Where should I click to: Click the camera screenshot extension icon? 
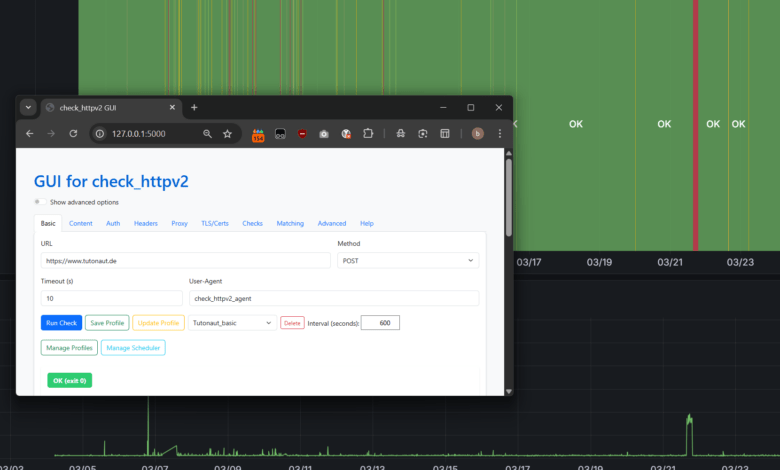click(324, 133)
